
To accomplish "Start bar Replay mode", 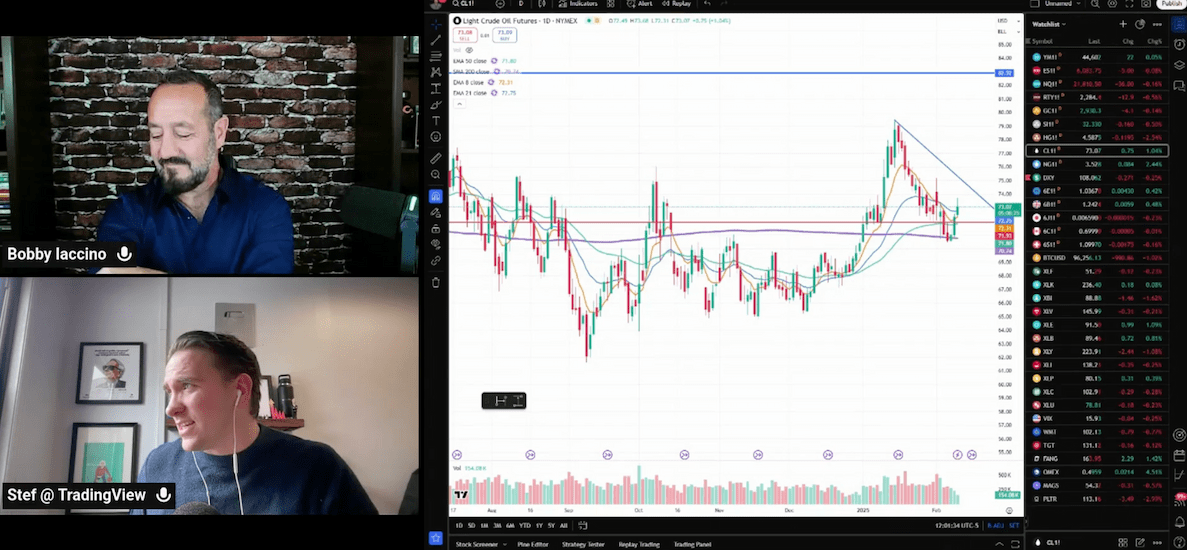I will pos(676,4).
